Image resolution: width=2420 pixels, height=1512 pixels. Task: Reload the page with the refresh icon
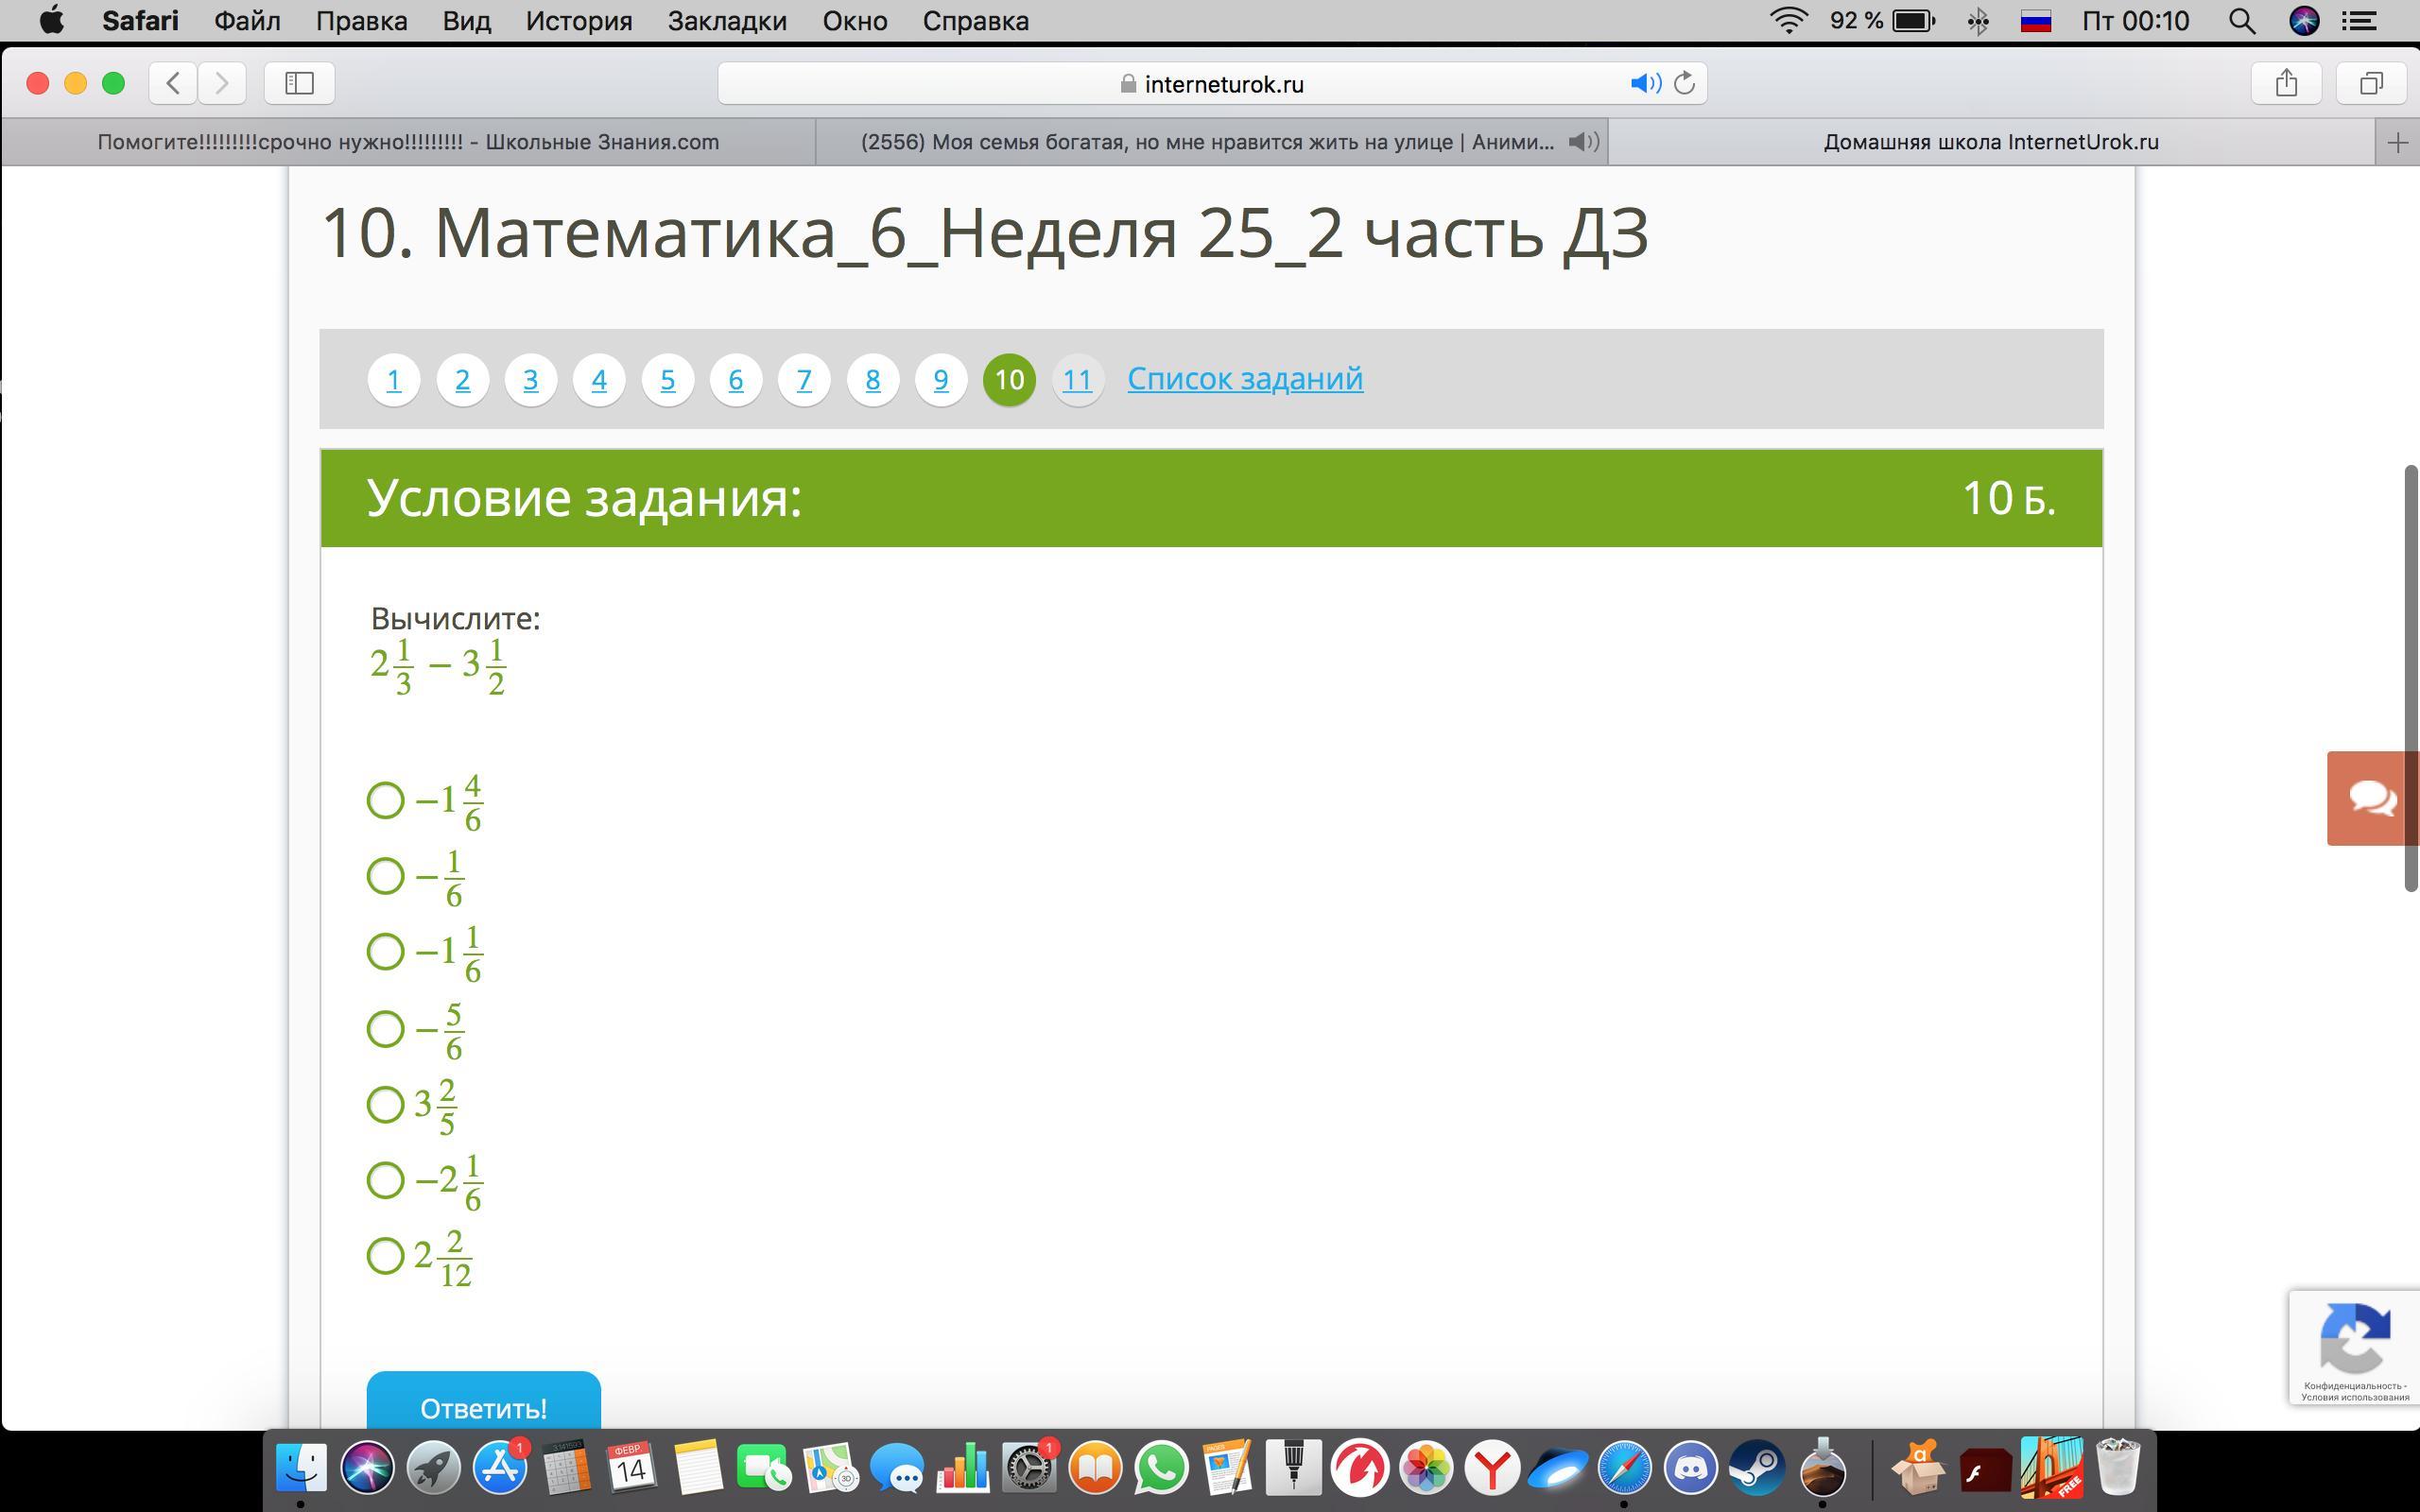[1684, 83]
